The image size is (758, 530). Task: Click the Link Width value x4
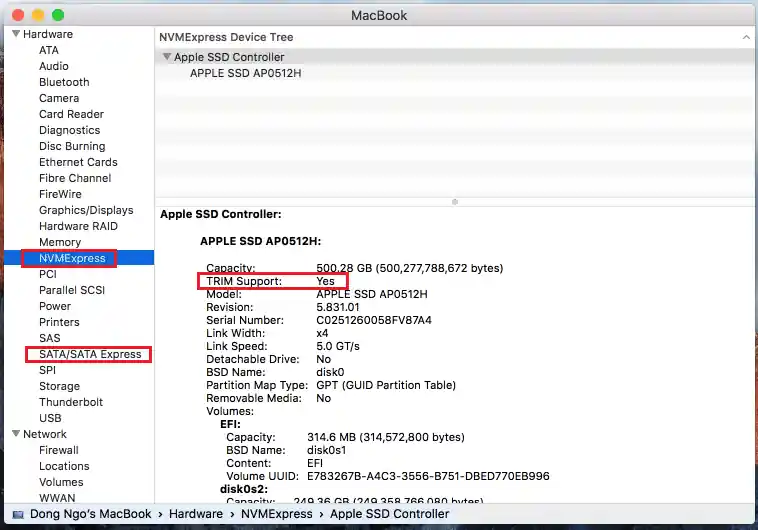pyautogui.click(x=322, y=333)
